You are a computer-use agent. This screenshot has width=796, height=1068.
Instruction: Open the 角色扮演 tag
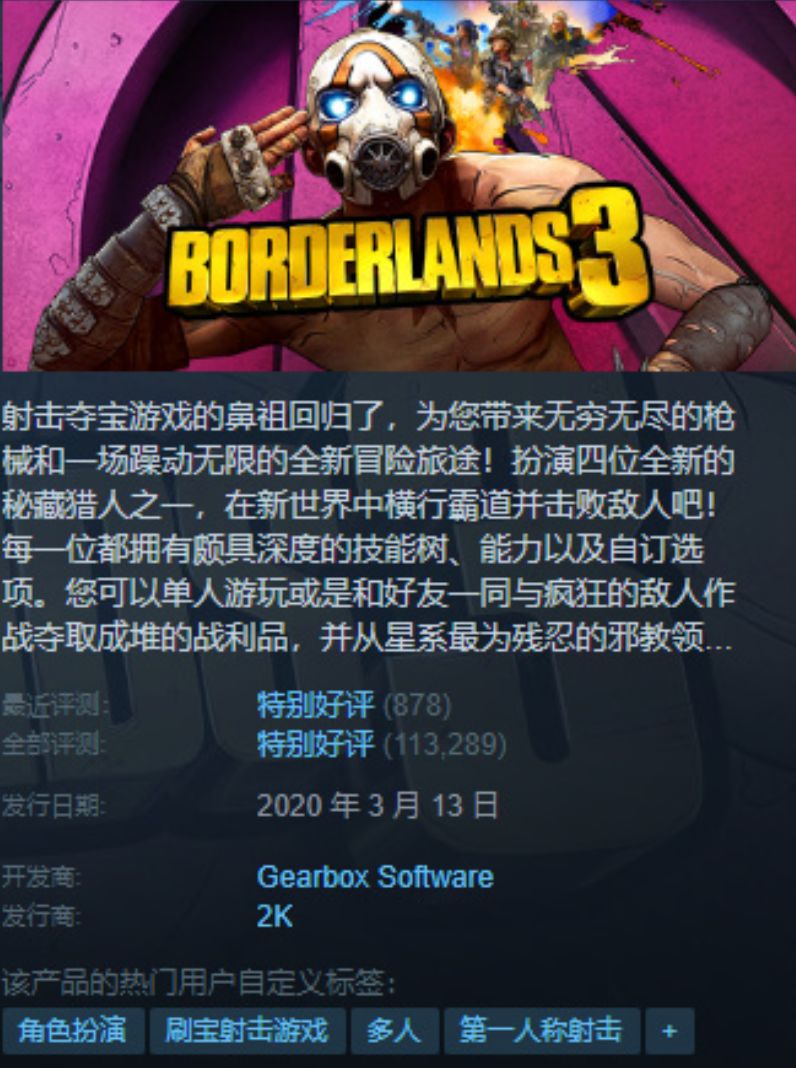[73, 1031]
